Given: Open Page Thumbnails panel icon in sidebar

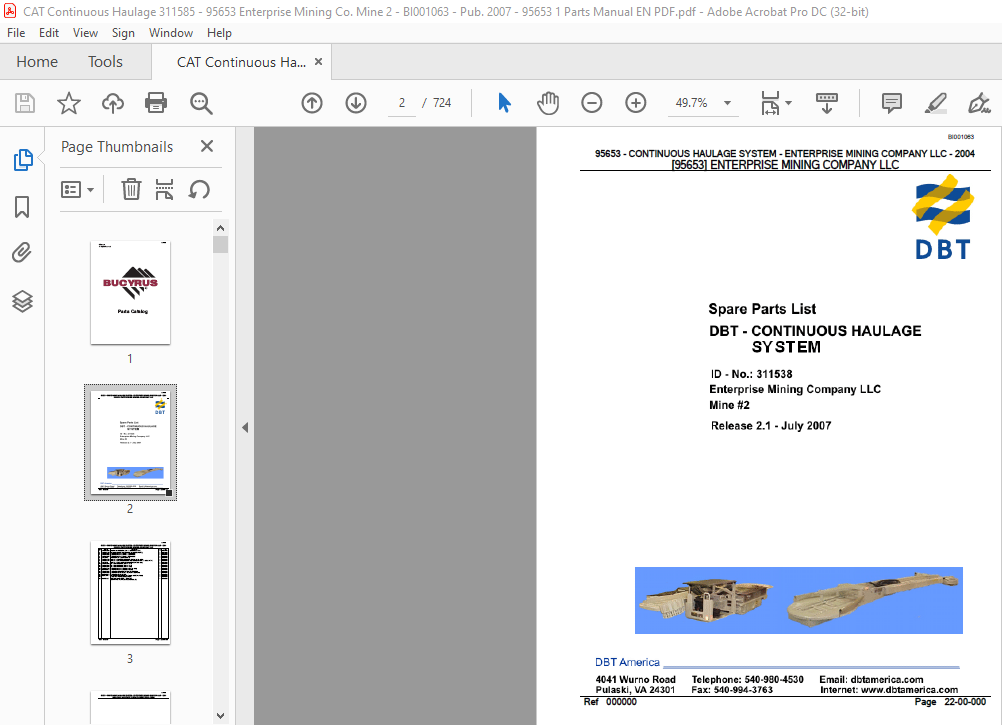Looking at the screenshot, I should tap(23, 160).
